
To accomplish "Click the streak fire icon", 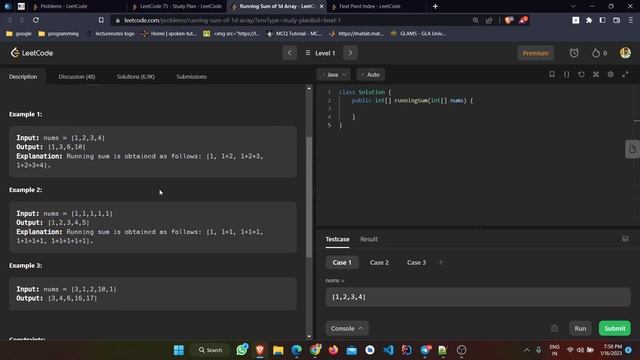I will tap(596, 53).
